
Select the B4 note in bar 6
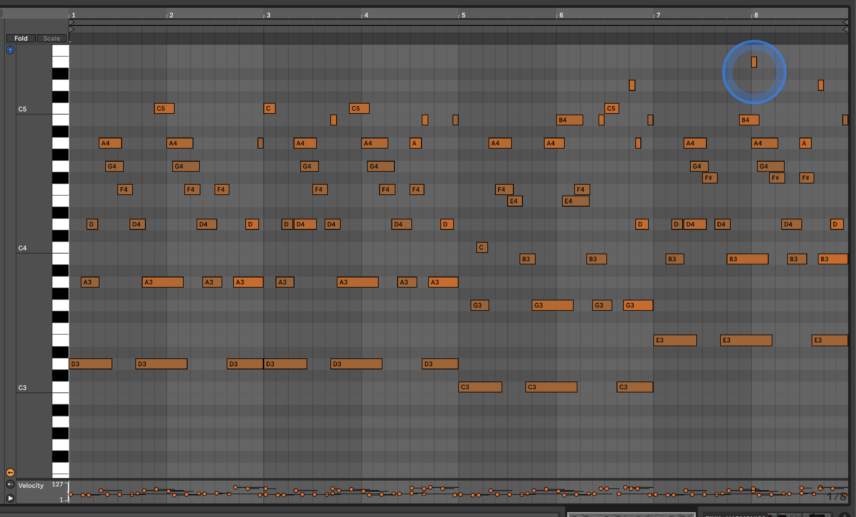pyautogui.click(x=570, y=120)
